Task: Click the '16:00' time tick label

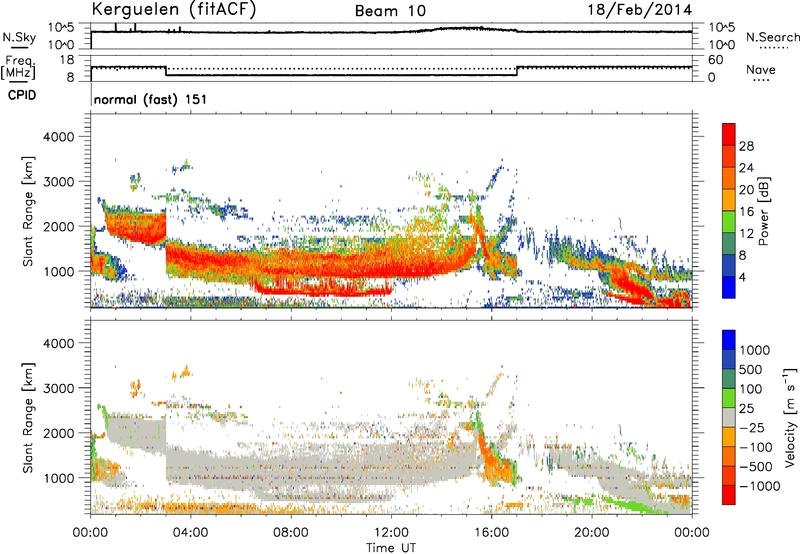Action: click(491, 532)
